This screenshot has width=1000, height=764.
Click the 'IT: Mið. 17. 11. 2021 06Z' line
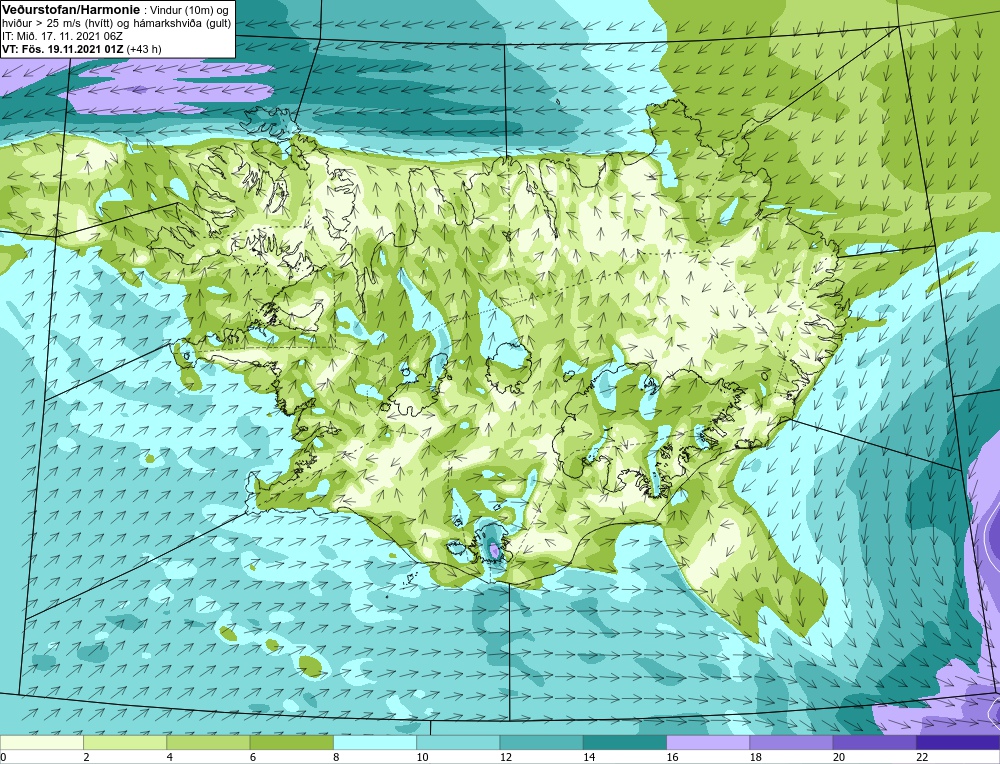62,36
